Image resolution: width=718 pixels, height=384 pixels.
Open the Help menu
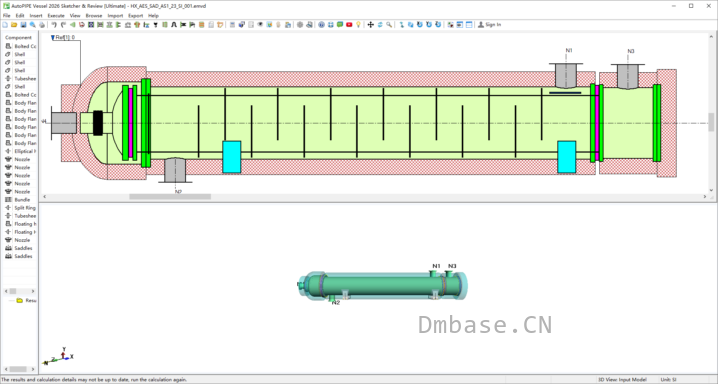(x=153, y=16)
